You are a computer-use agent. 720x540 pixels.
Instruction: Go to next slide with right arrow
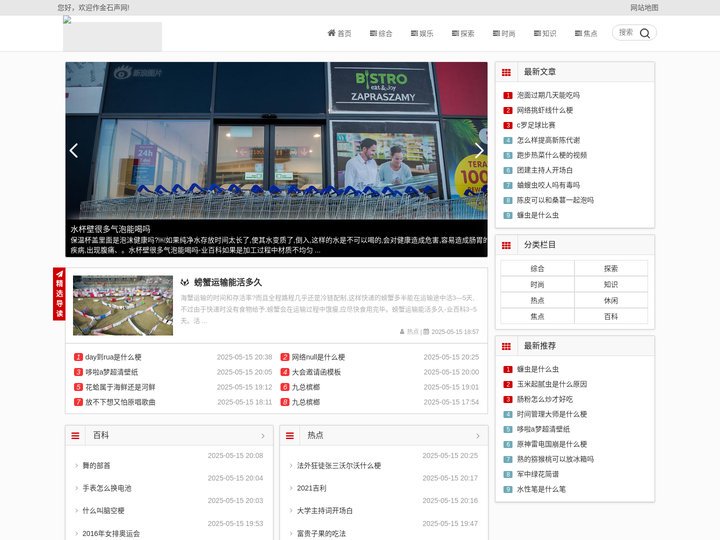pyautogui.click(x=478, y=150)
